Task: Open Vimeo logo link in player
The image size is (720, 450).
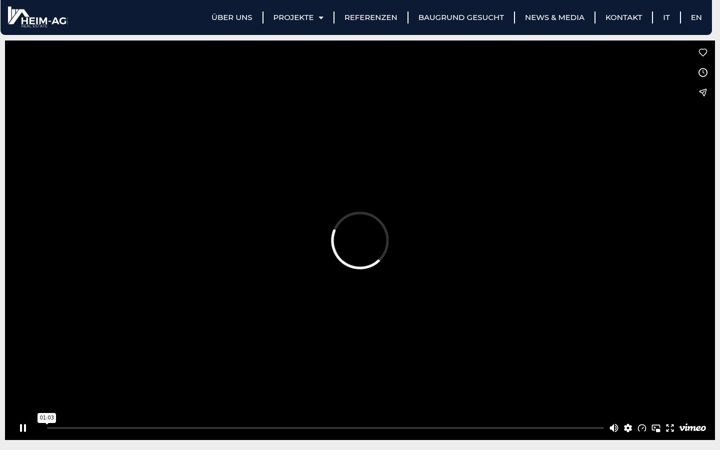Action: (692, 428)
